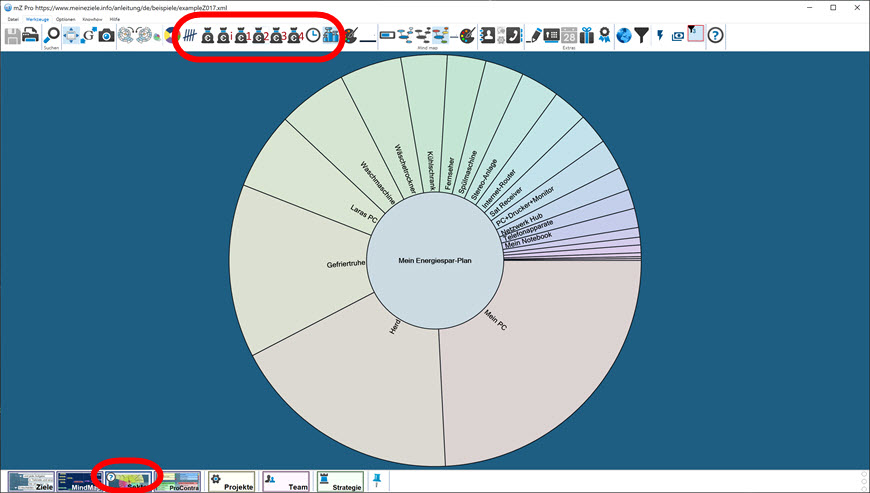Screen dimensions: 870x493
Task: Click the funnel filter icon
Action: click(642, 36)
